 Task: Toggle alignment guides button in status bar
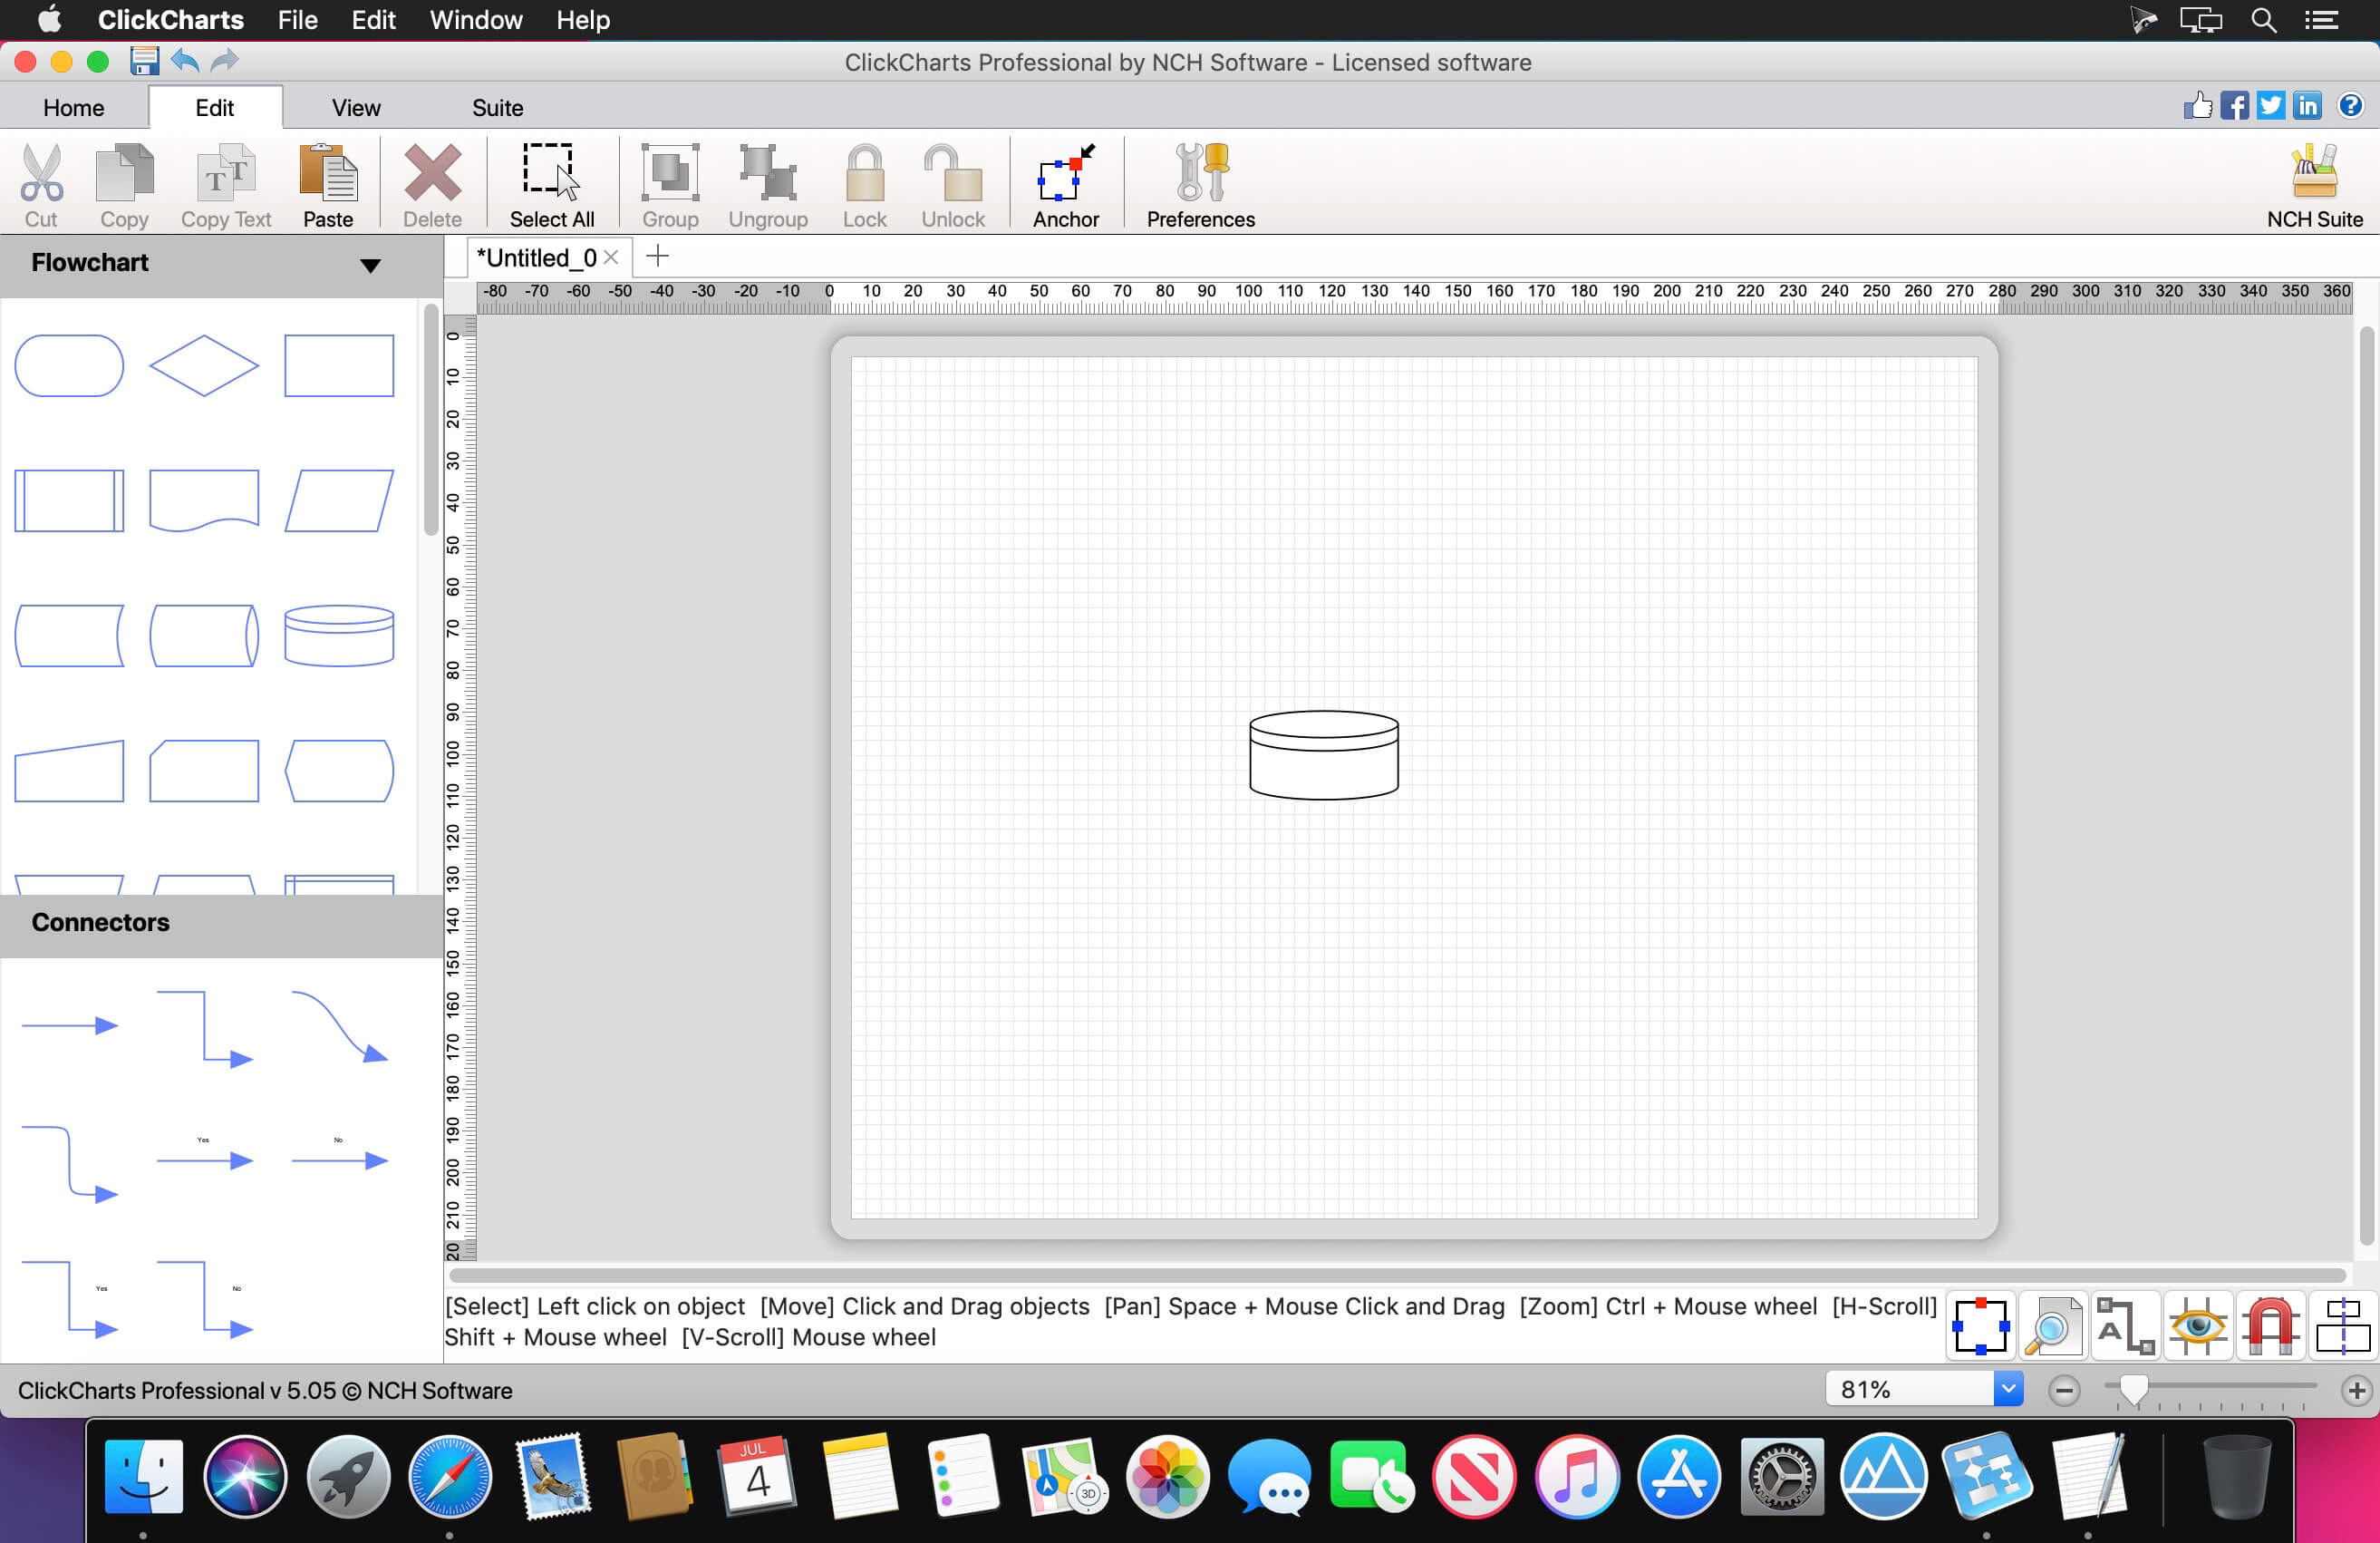(2341, 1326)
